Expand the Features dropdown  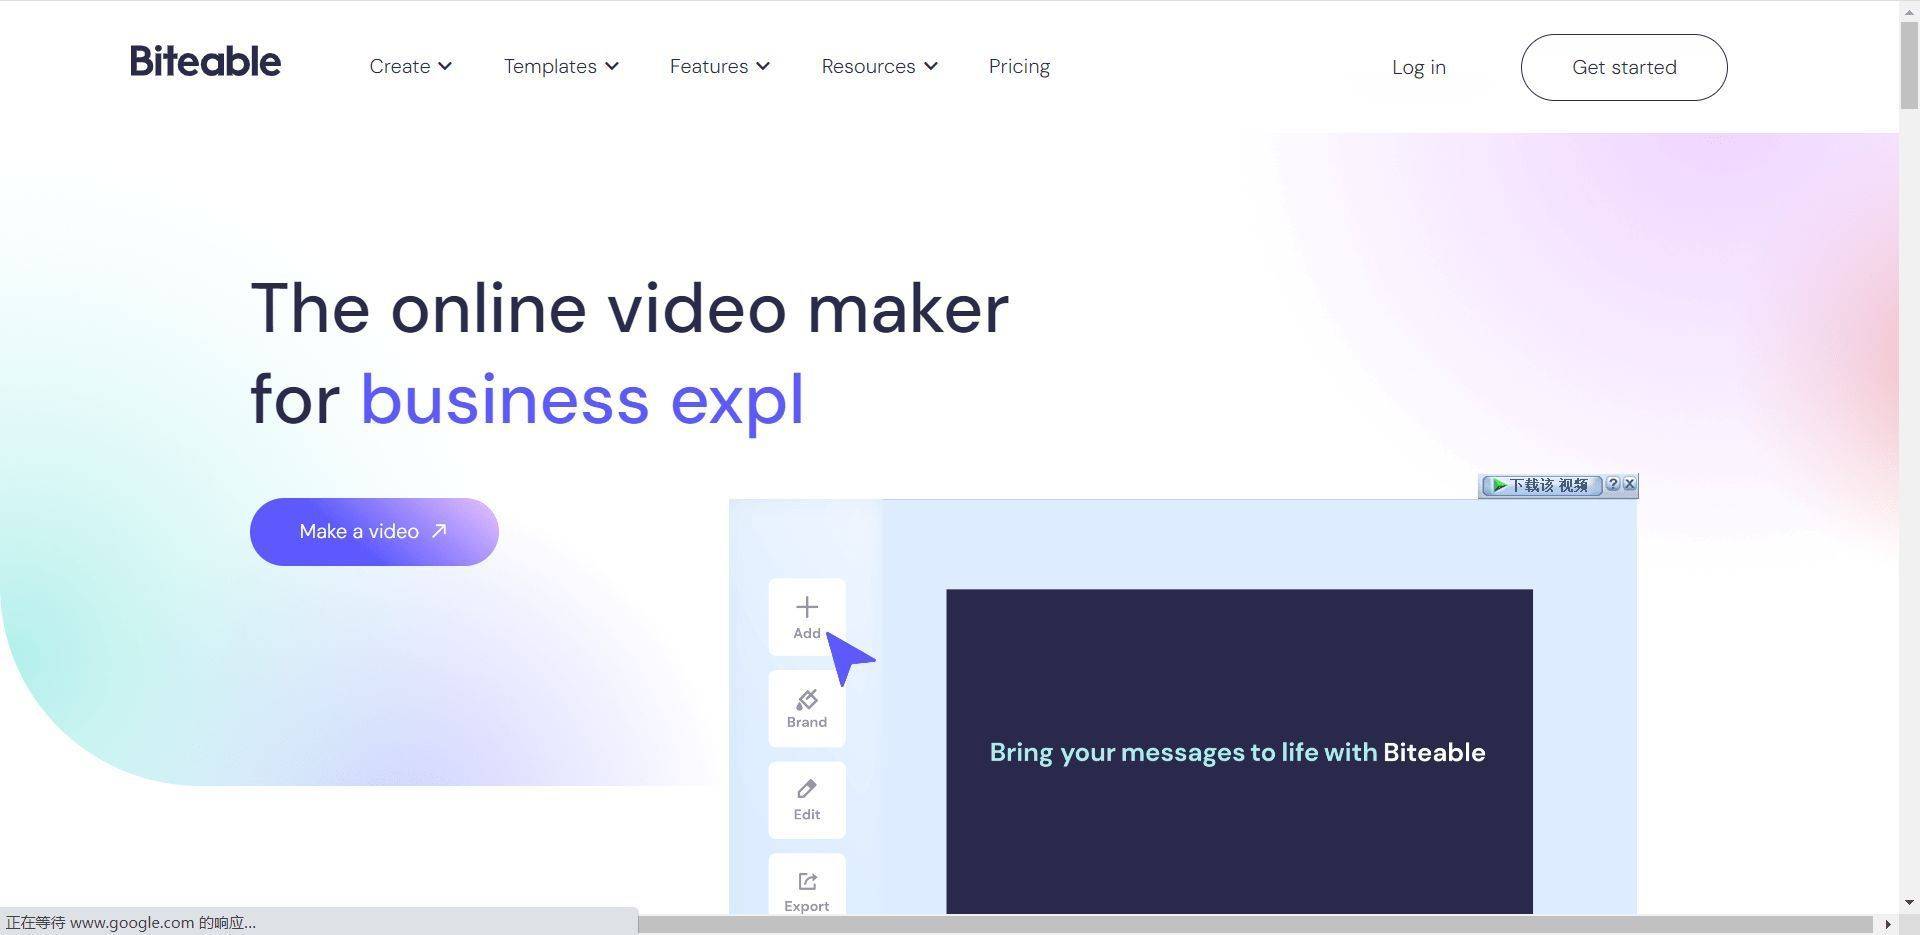pyautogui.click(x=719, y=67)
